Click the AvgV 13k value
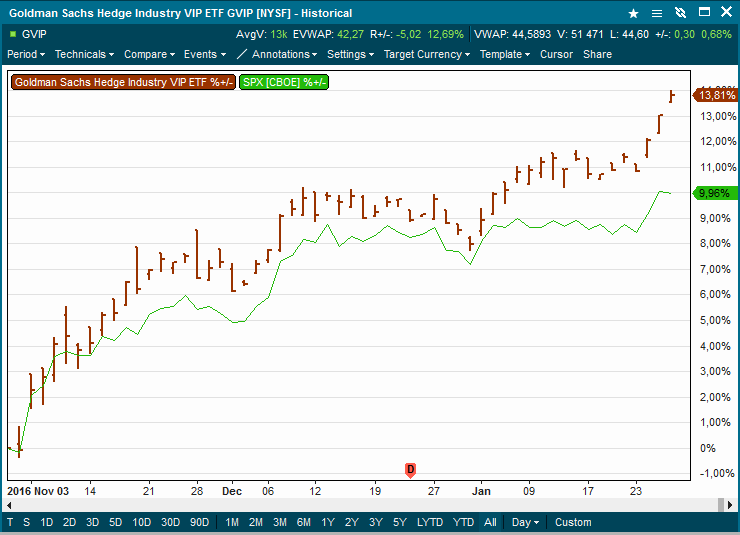 (x=261, y=34)
